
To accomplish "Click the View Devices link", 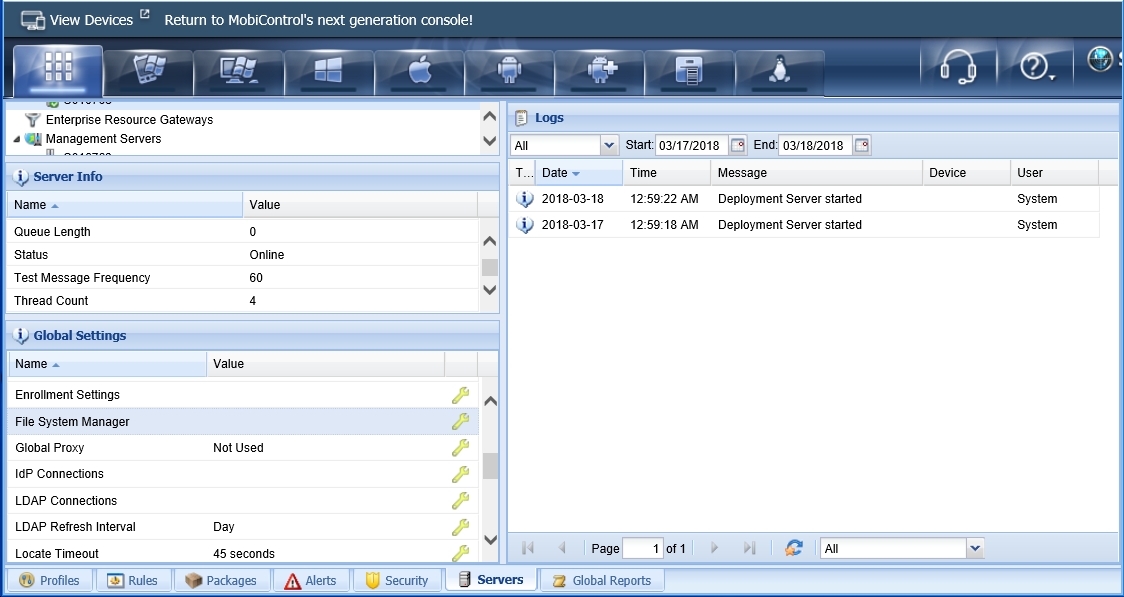I will [x=90, y=20].
